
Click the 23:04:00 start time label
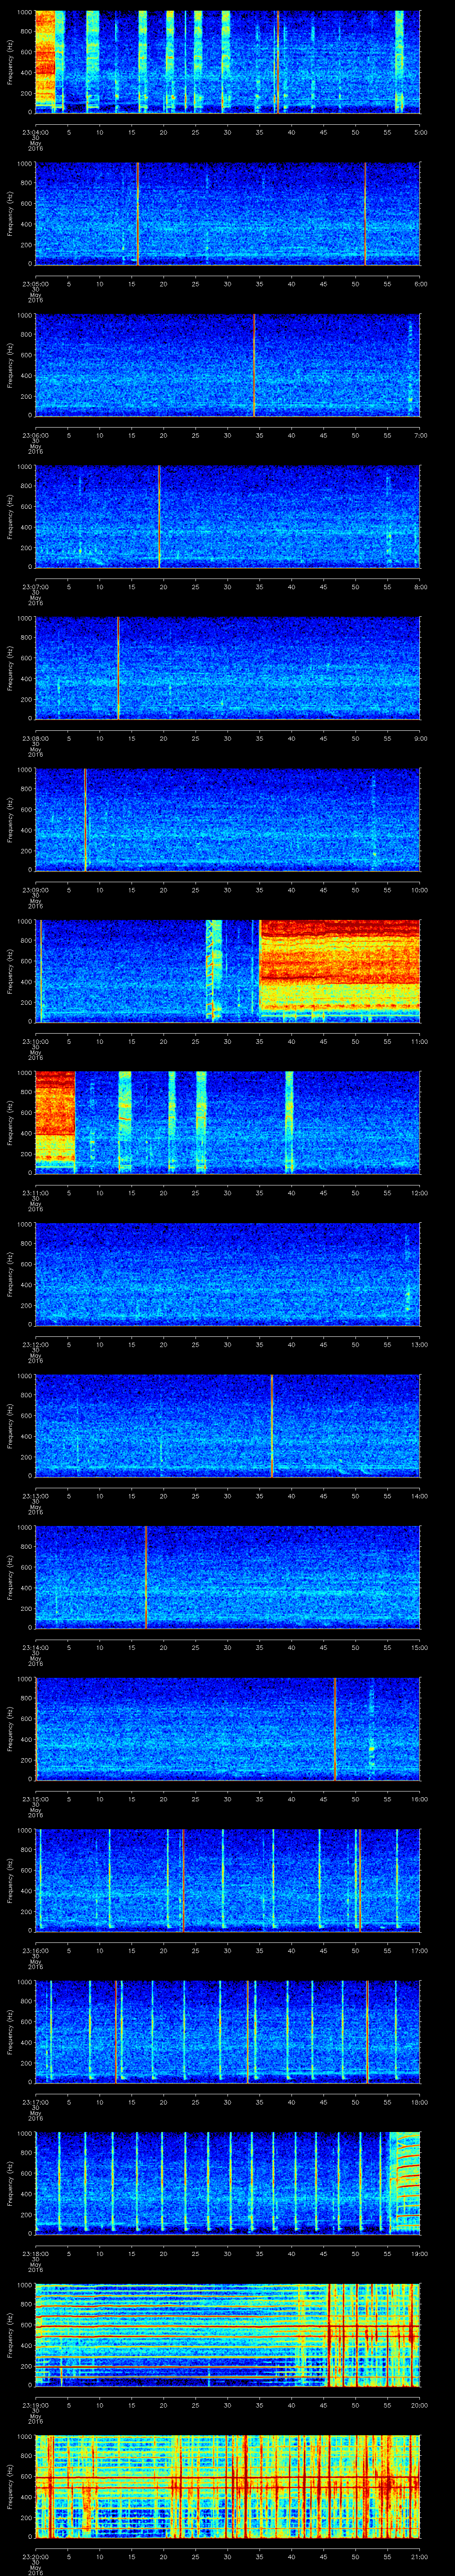point(36,131)
